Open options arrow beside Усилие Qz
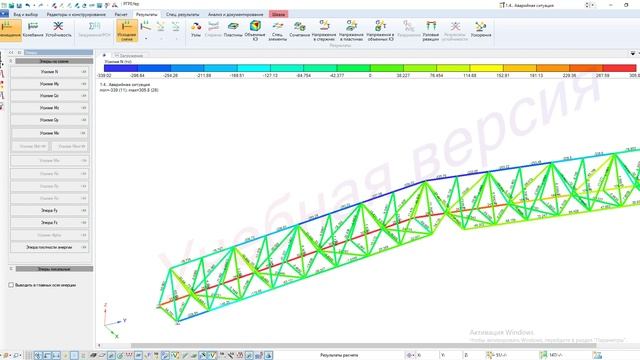 84,96
